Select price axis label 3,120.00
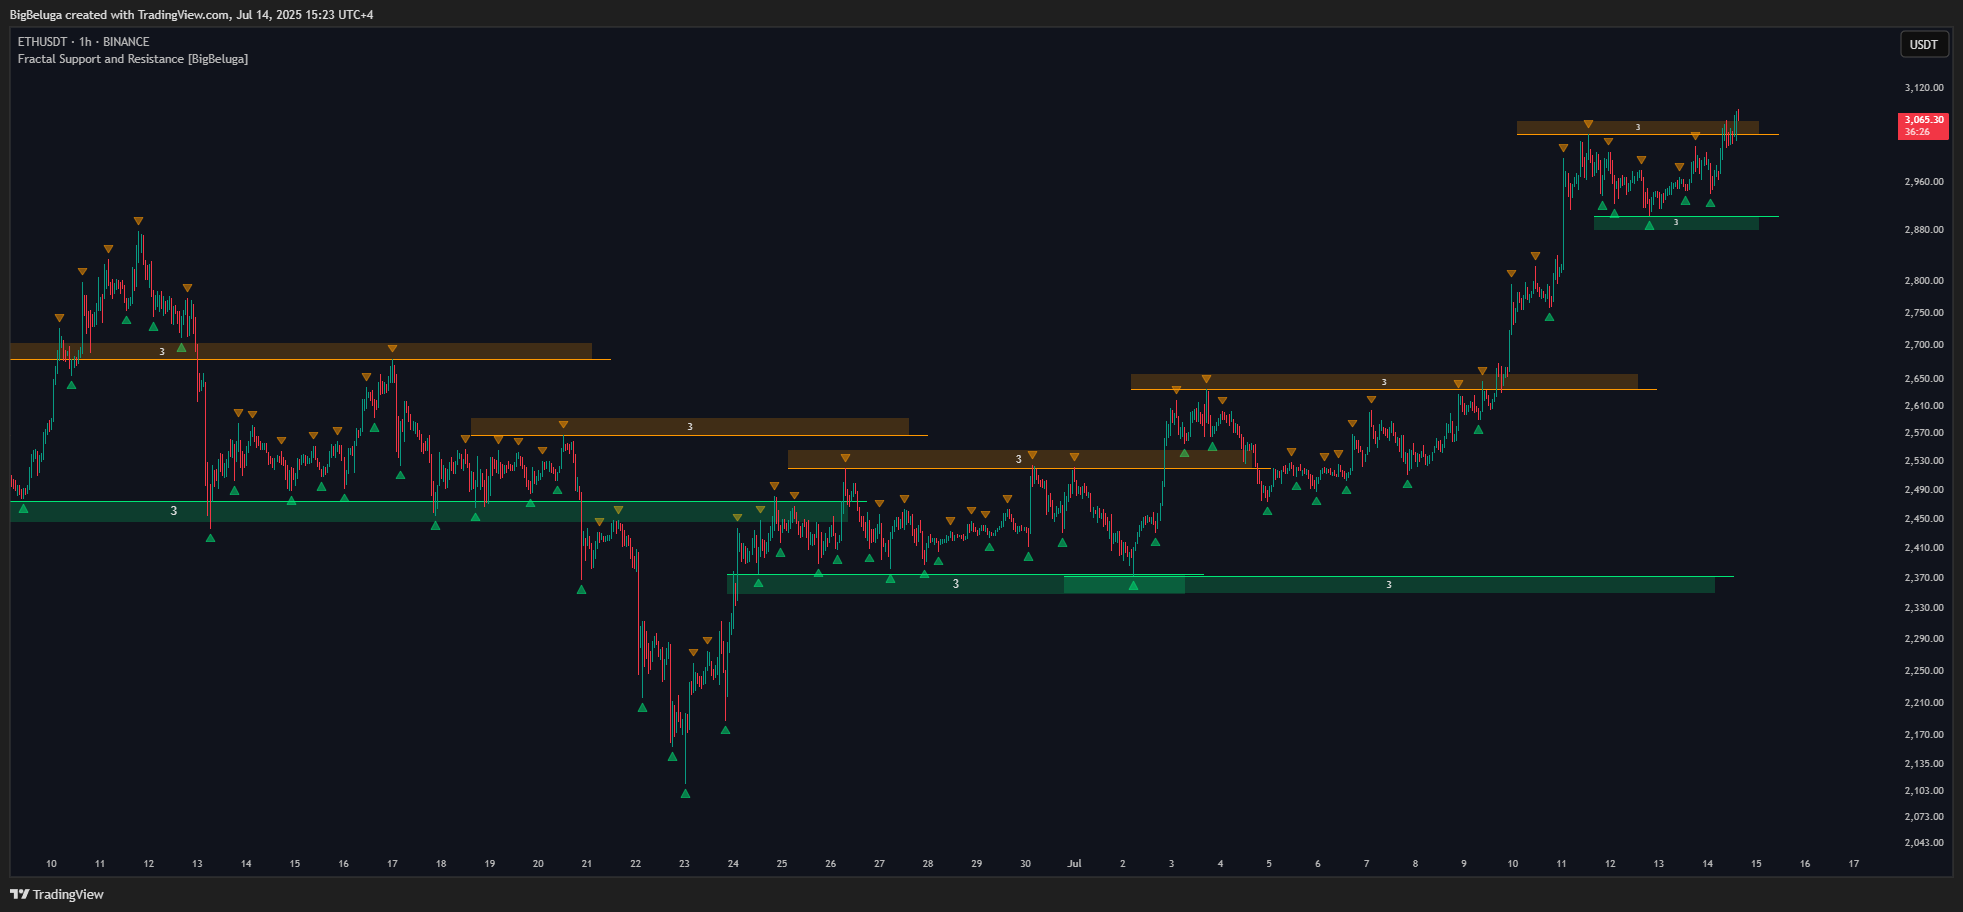The height and width of the screenshot is (912, 1963). [x=1924, y=88]
